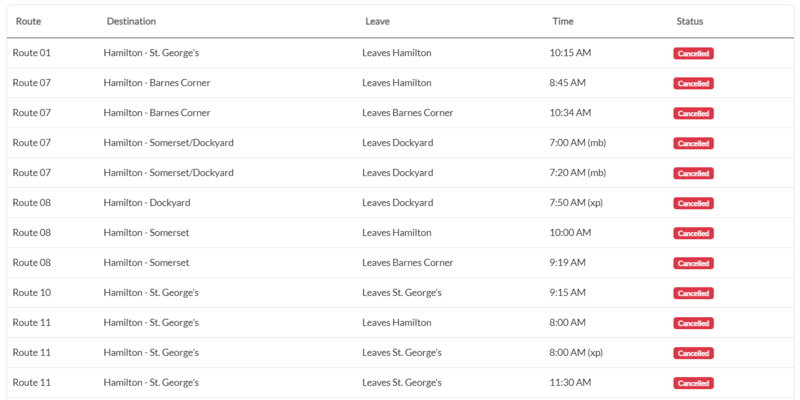Image resolution: width=800 pixels, height=400 pixels.
Task: Click the 7:50 AM (xp) time cell
Action: pyautogui.click(x=576, y=203)
